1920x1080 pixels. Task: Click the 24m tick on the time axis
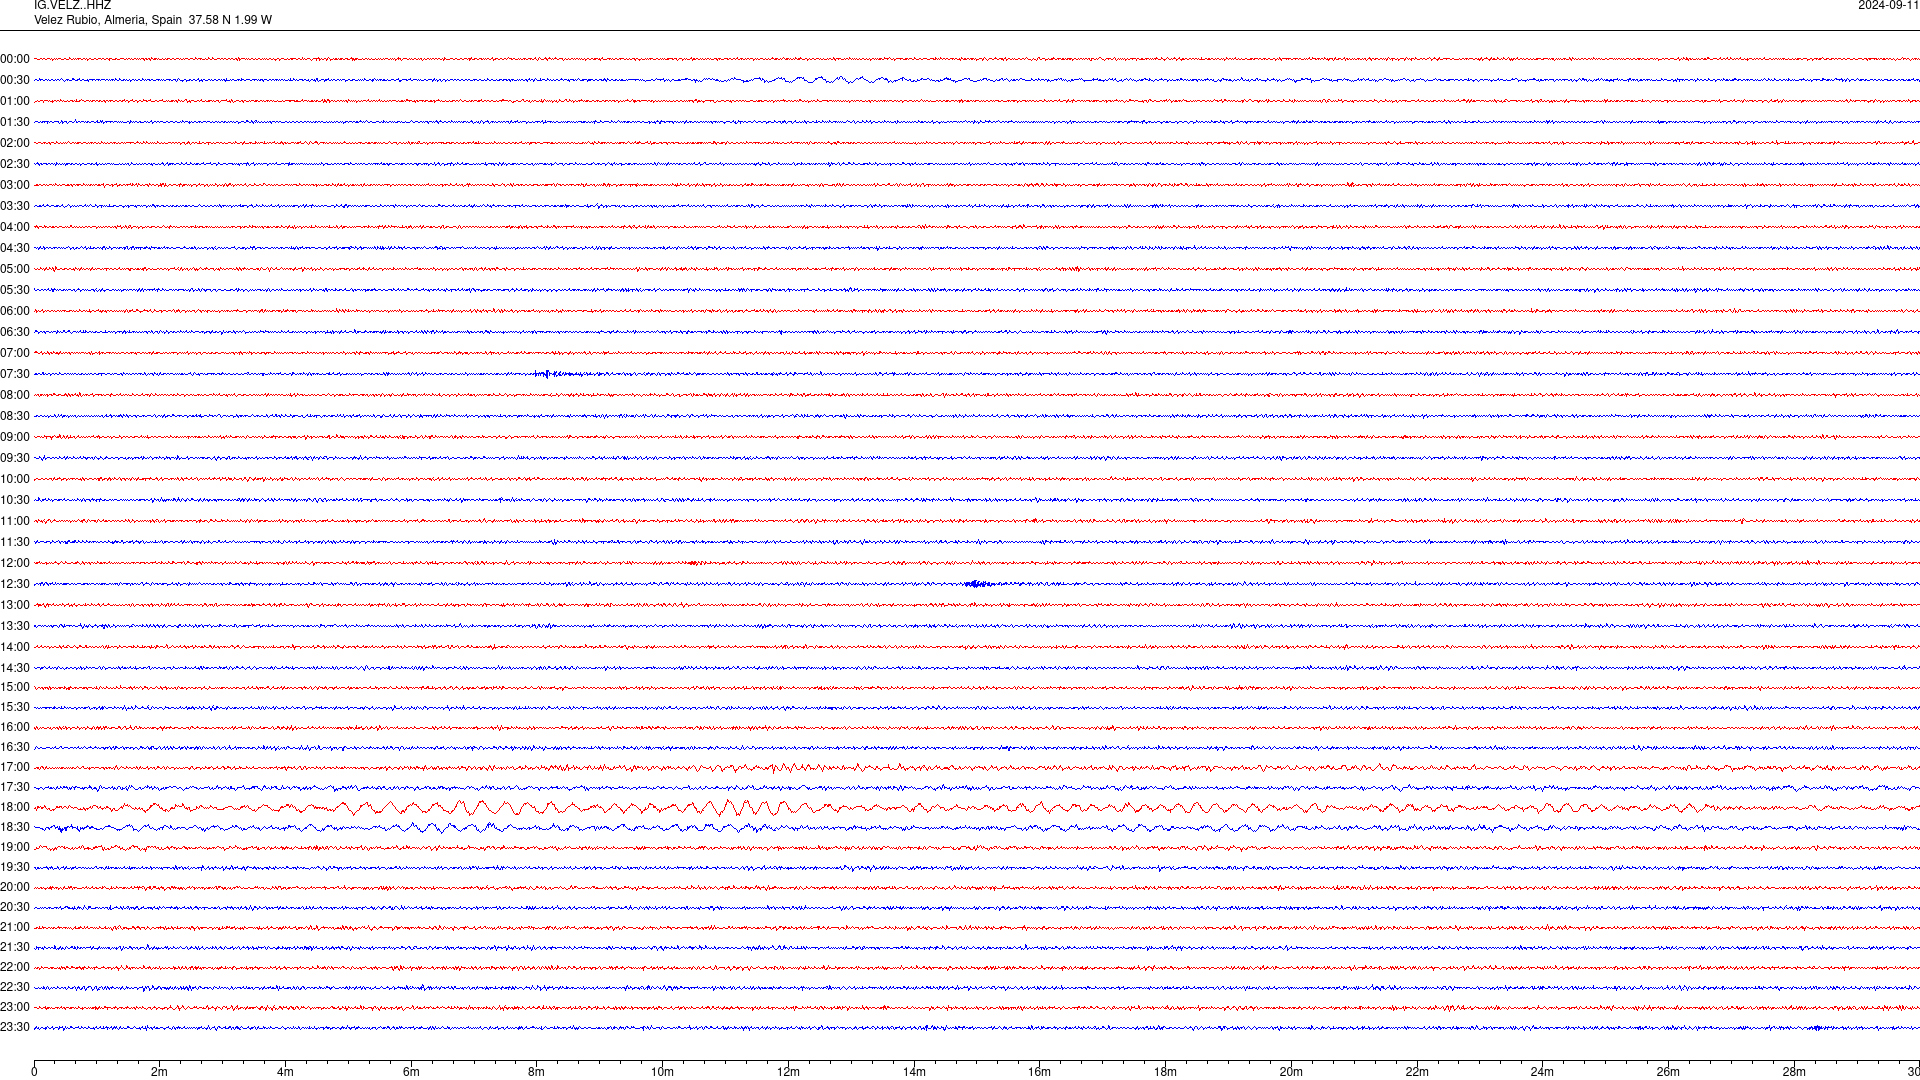tap(1542, 1072)
